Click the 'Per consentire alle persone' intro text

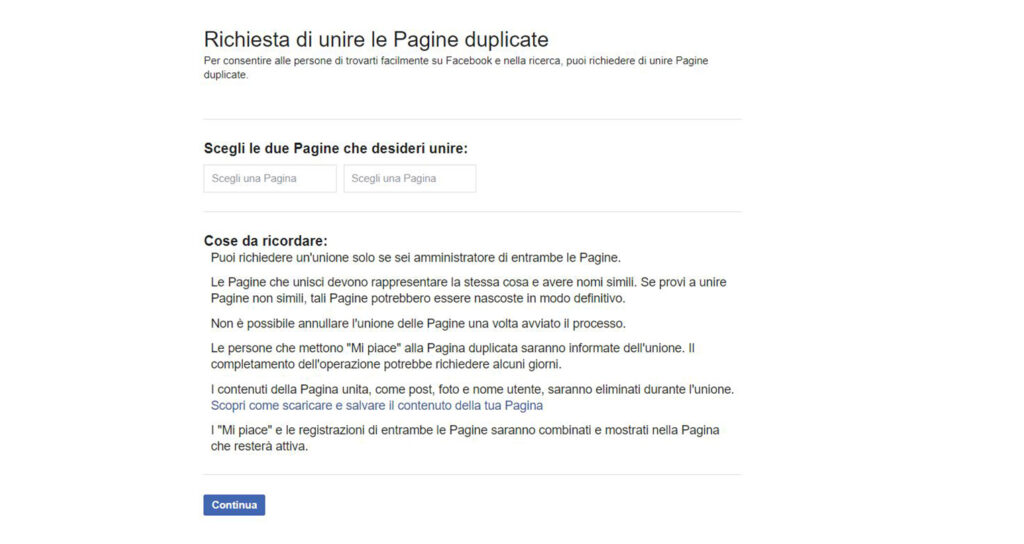pos(456,67)
